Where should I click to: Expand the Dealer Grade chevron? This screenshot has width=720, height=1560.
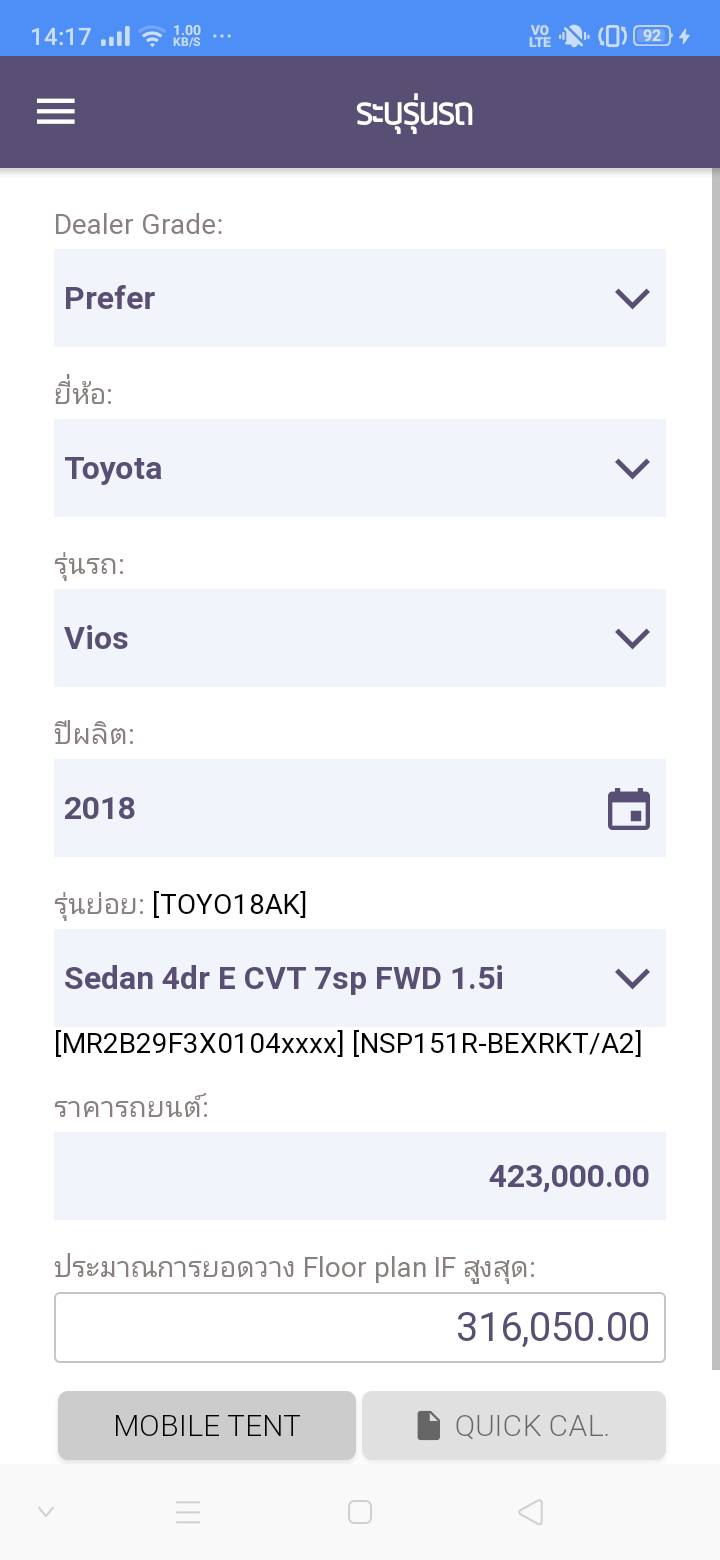632,298
